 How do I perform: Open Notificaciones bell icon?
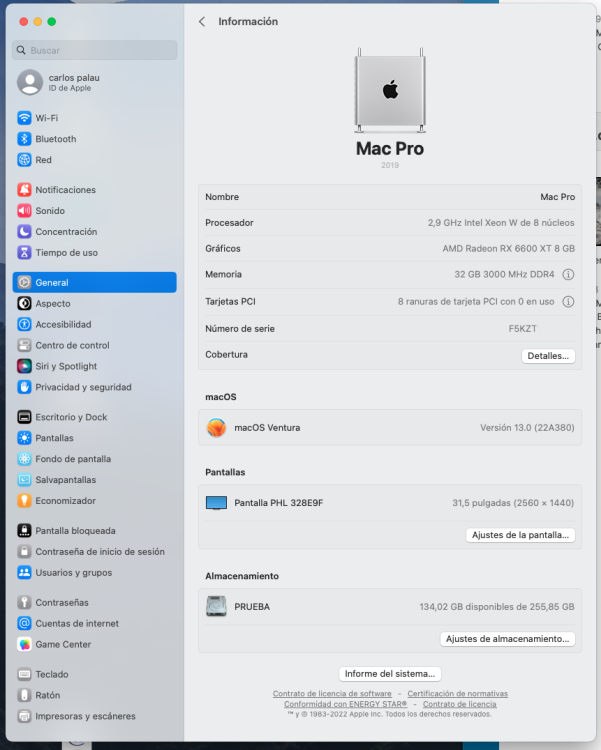[24, 190]
